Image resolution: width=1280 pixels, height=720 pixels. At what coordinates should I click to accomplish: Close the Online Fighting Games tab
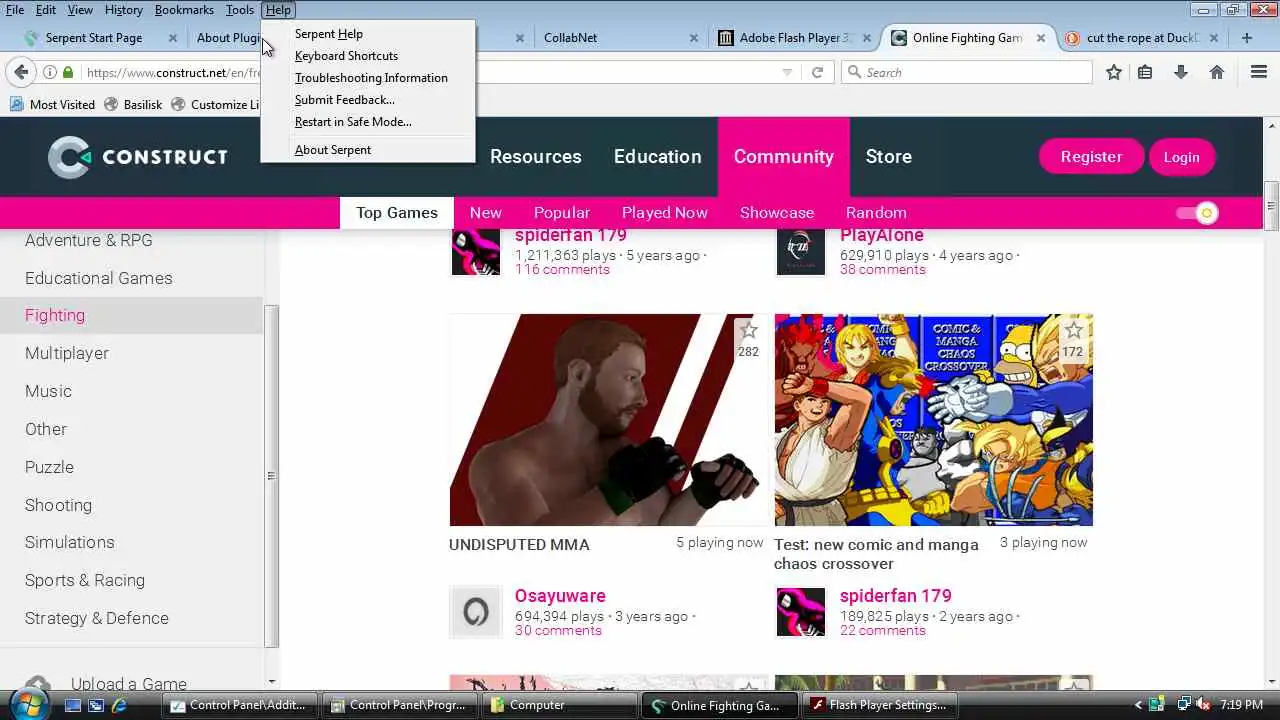click(x=1041, y=38)
